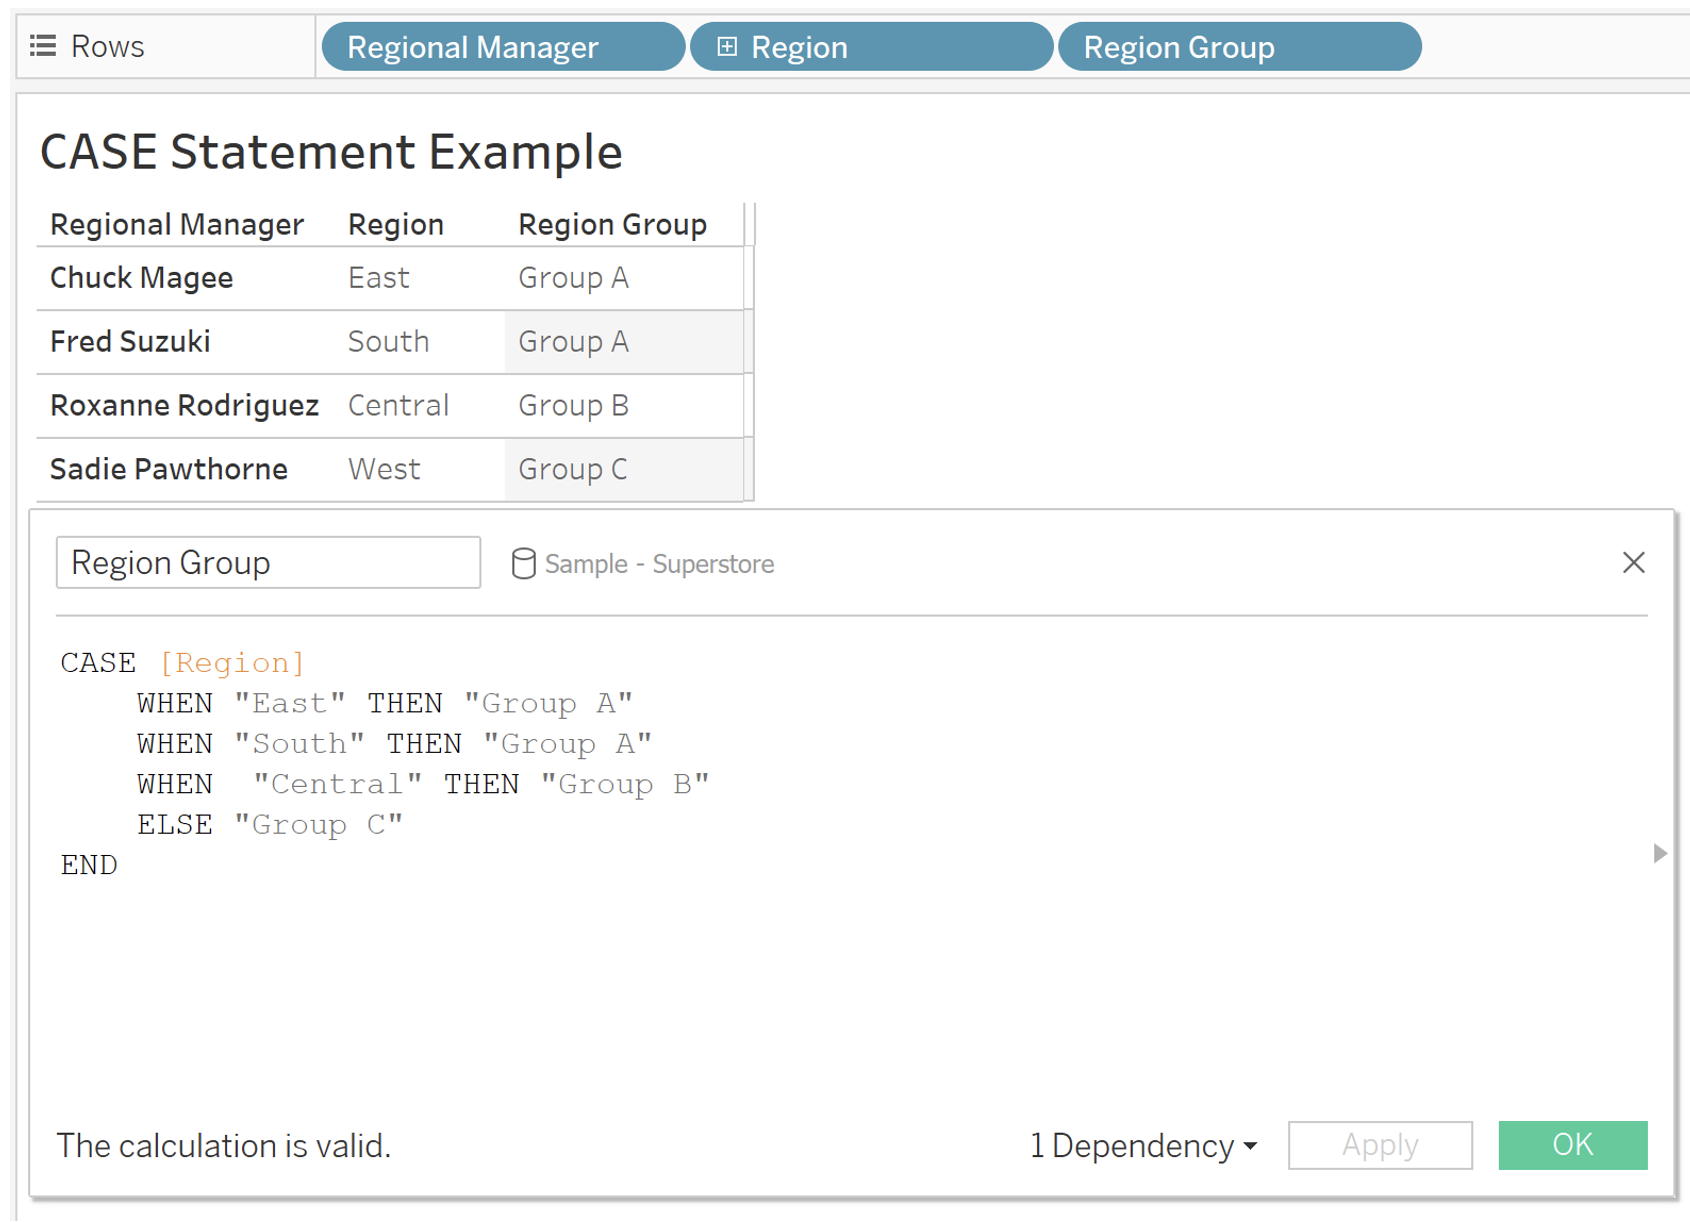This screenshot has height=1222, width=1690.
Task: Open the 1 Dependency dropdown
Action: [1143, 1146]
